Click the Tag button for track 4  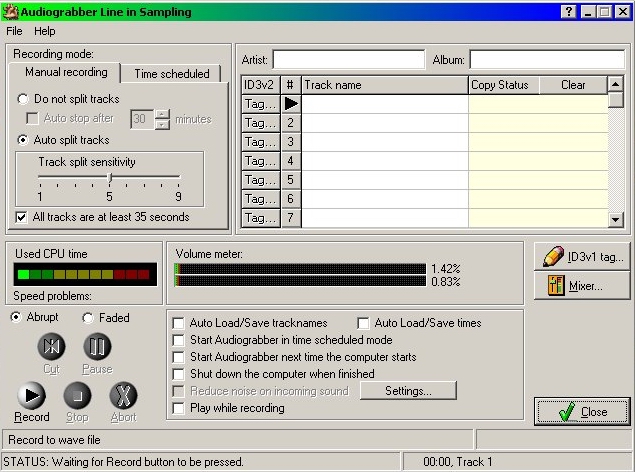(260, 161)
